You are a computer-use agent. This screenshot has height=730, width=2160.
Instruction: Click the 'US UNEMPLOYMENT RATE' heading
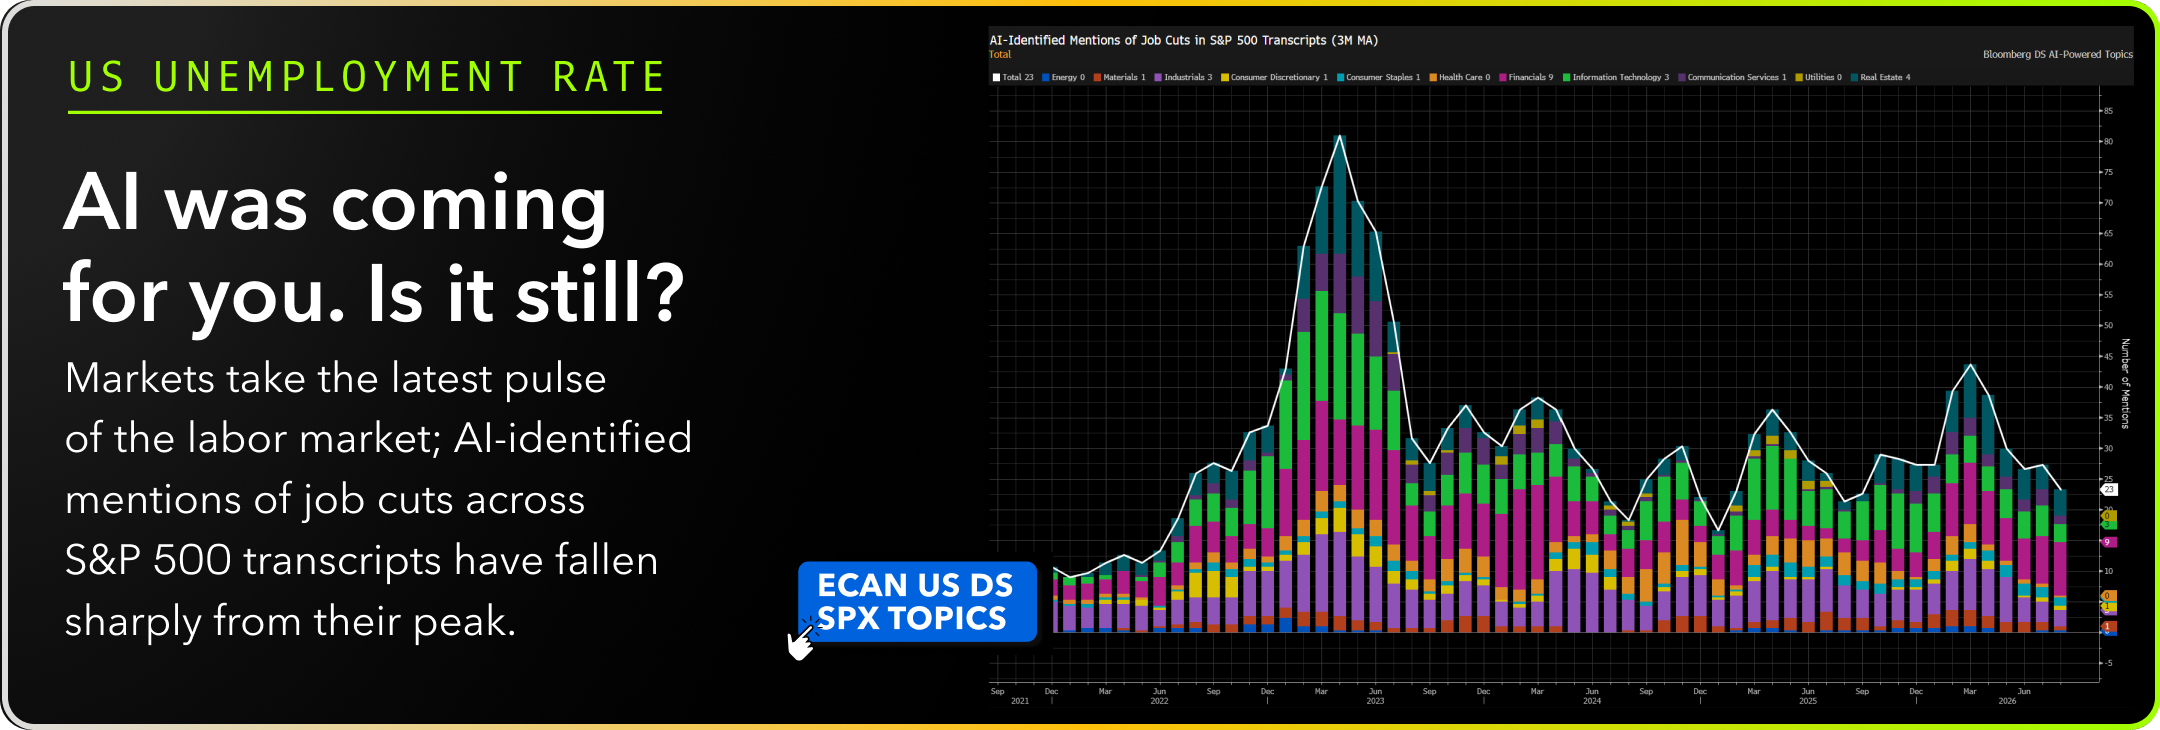[x=366, y=77]
